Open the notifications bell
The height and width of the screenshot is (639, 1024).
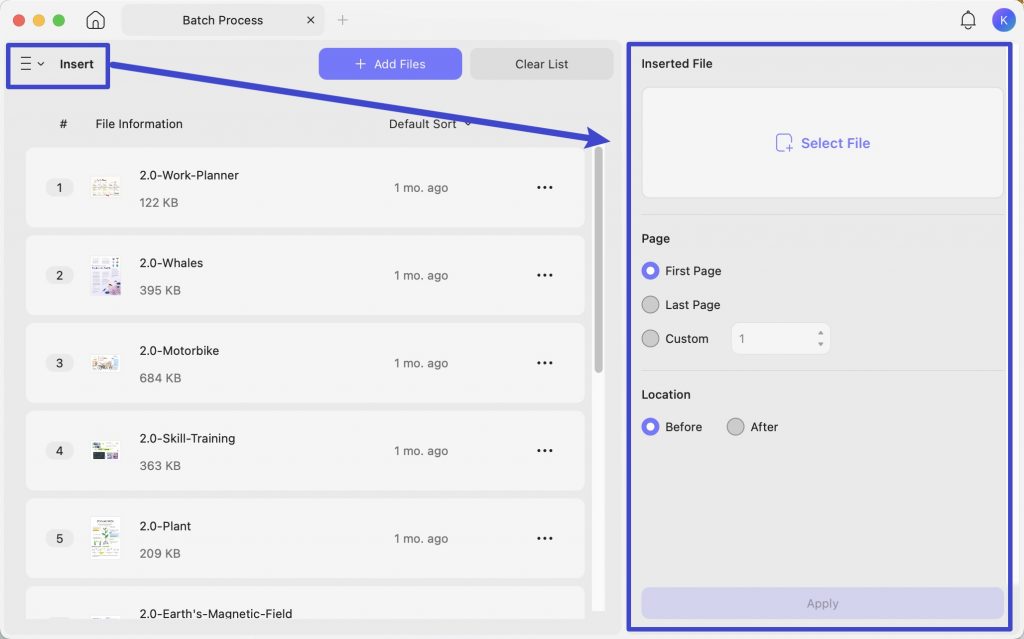point(968,20)
